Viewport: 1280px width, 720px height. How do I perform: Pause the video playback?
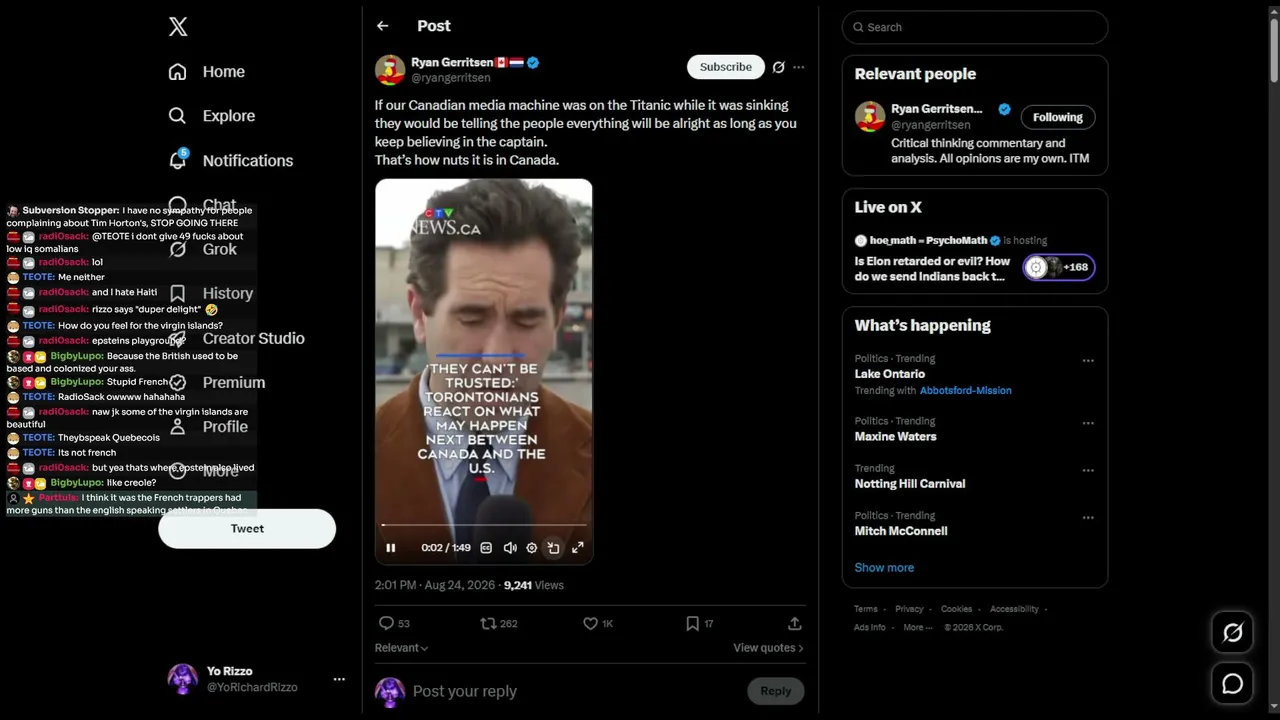391,548
